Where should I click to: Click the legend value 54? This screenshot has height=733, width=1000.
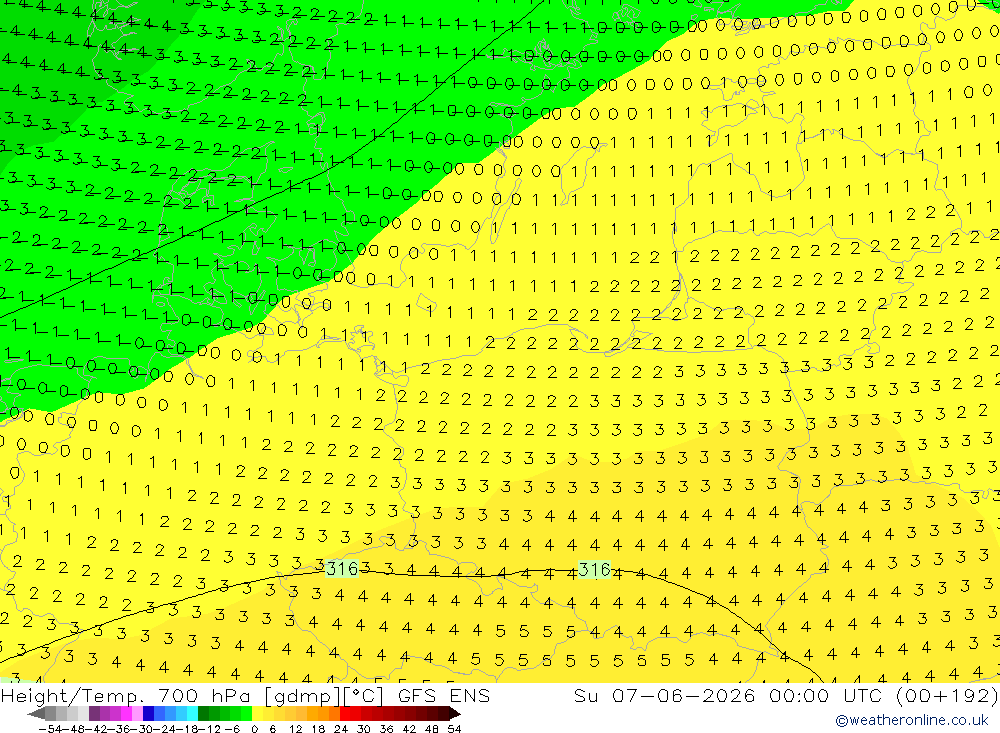coord(454,729)
